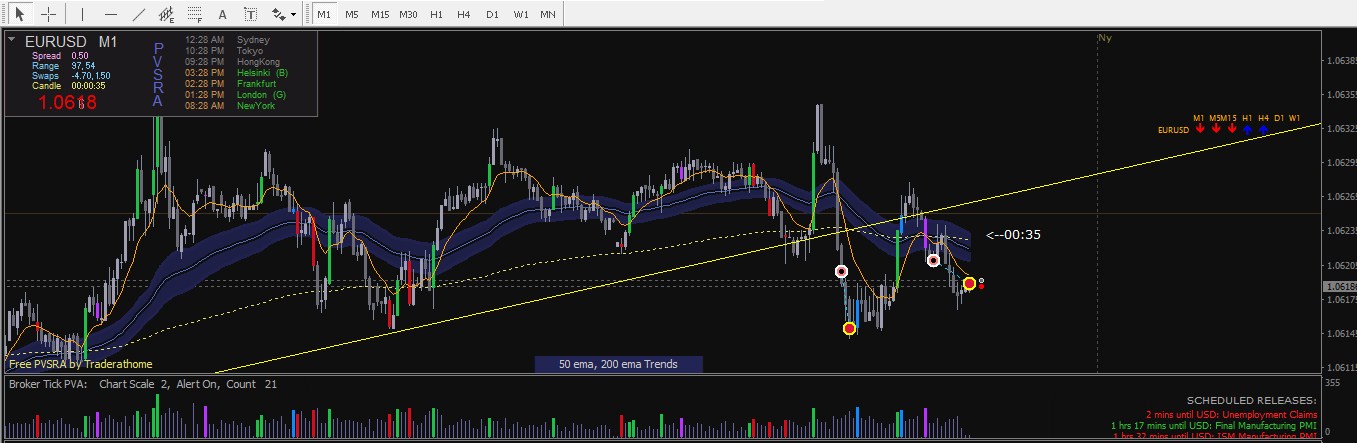The width and height of the screenshot is (1357, 443).
Task: Switch chart to M5 timeframe
Action: (x=352, y=15)
